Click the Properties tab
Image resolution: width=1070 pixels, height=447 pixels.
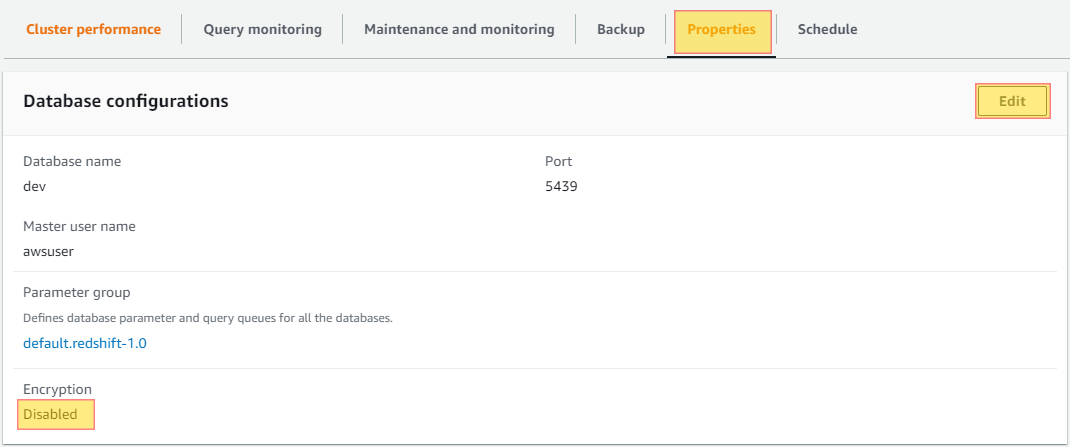point(722,30)
